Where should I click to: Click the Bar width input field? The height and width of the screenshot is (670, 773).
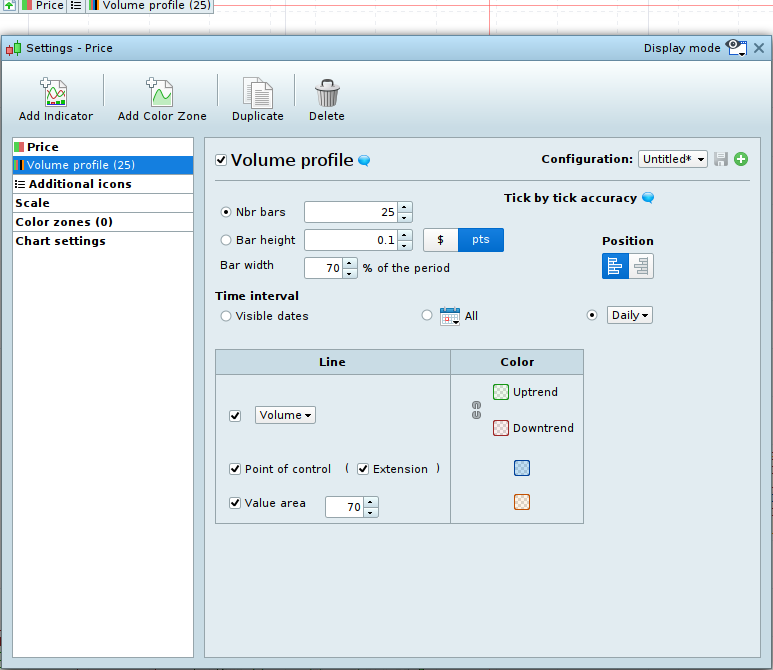pyautogui.click(x=323, y=268)
